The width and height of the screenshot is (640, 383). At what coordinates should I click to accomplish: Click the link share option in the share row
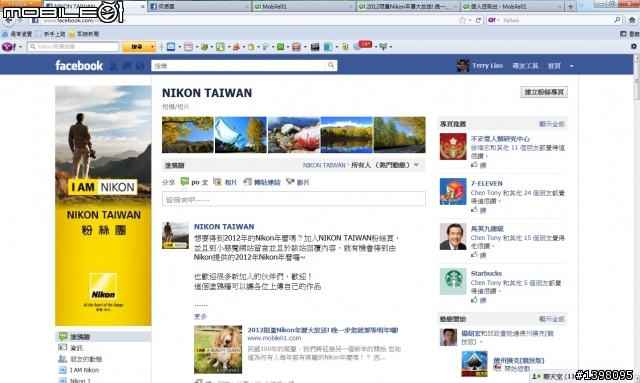pos(262,182)
